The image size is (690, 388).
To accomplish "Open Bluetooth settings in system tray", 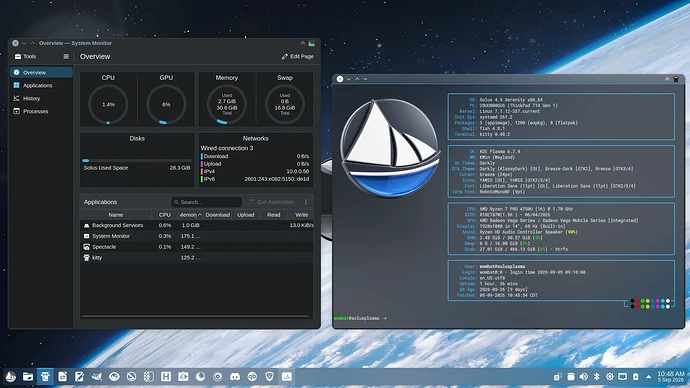I will pos(597,377).
